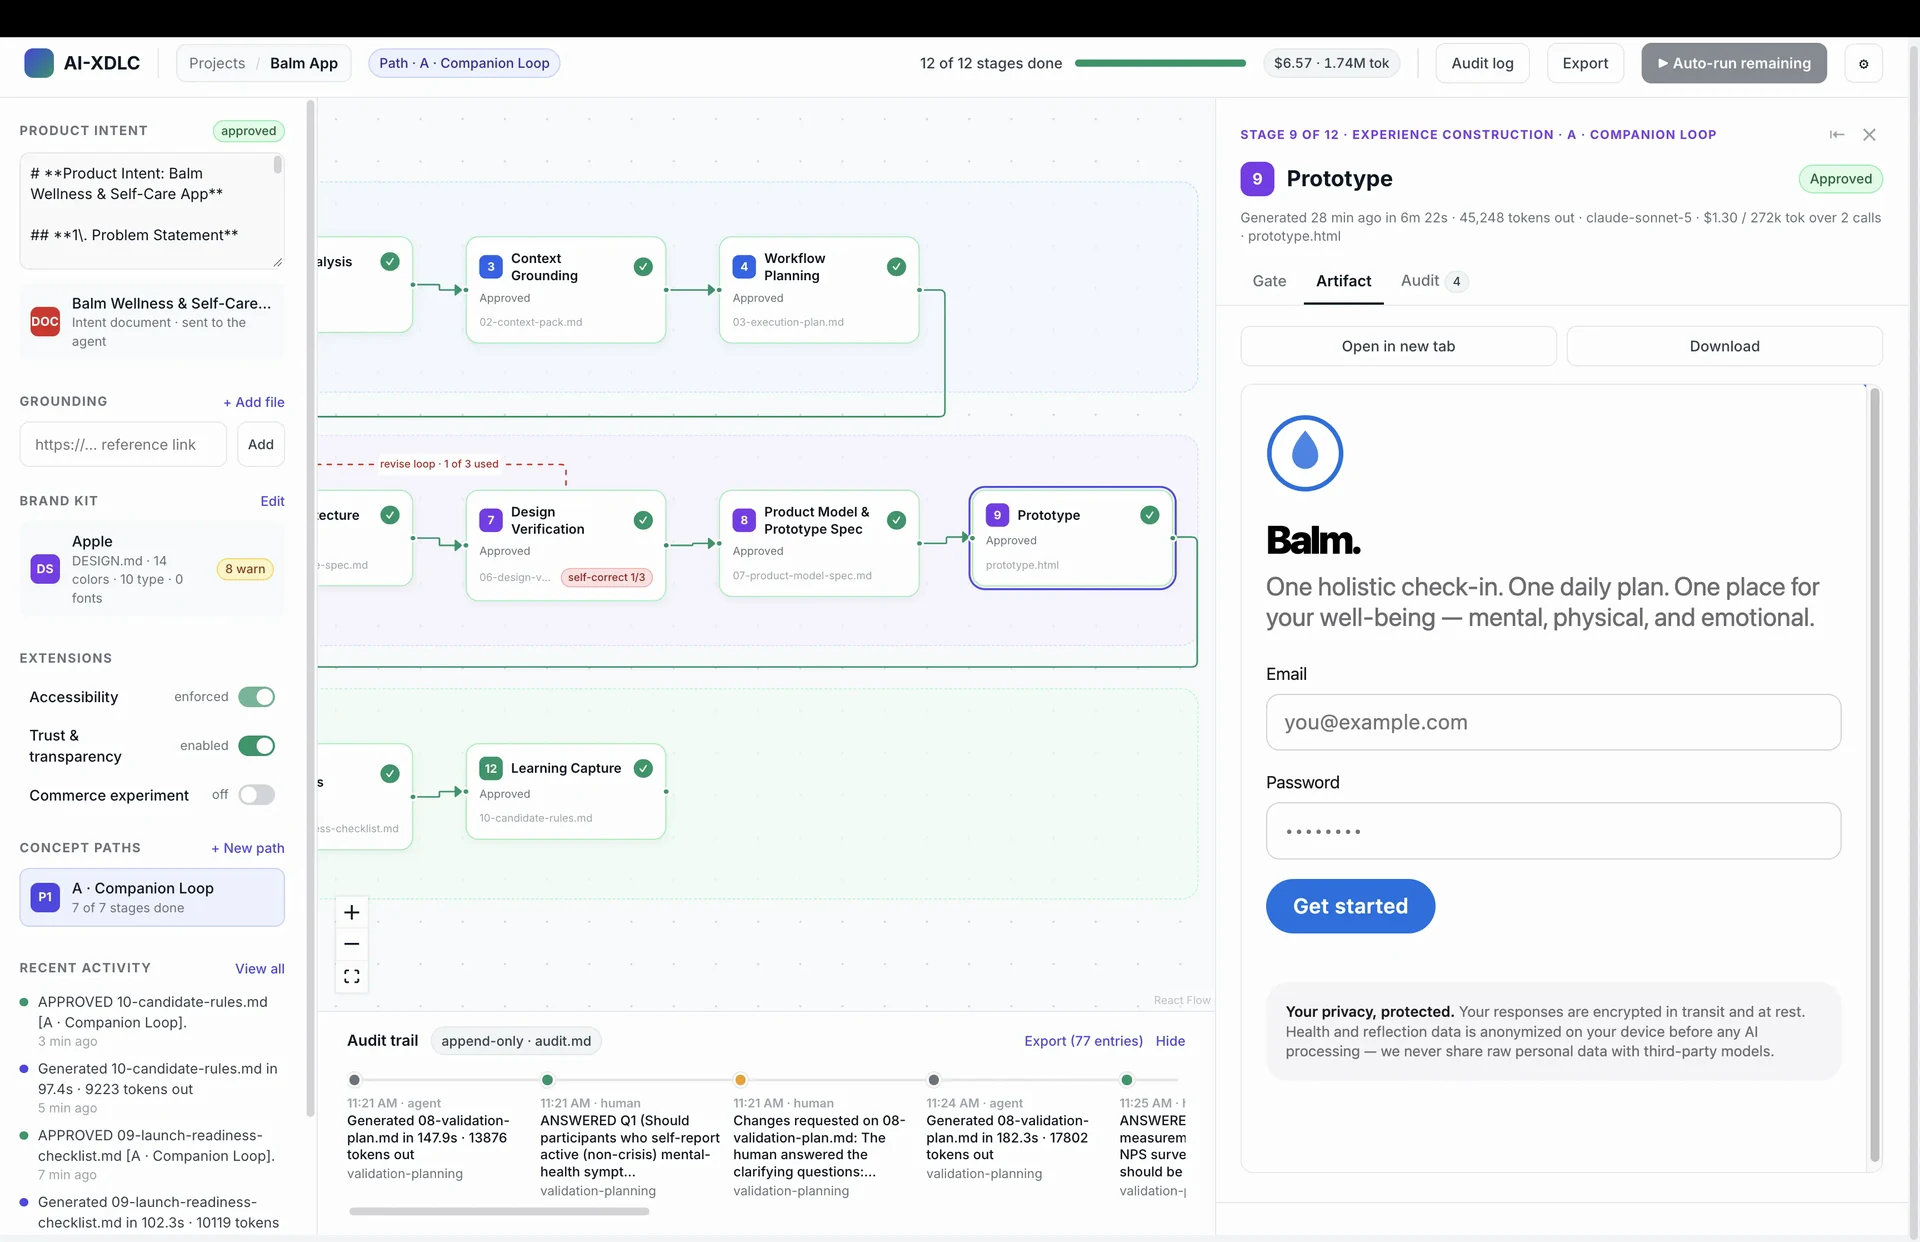Click the orange audit trail marker for Changes requested
This screenshot has height=1242, width=1920.
pyautogui.click(x=740, y=1080)
